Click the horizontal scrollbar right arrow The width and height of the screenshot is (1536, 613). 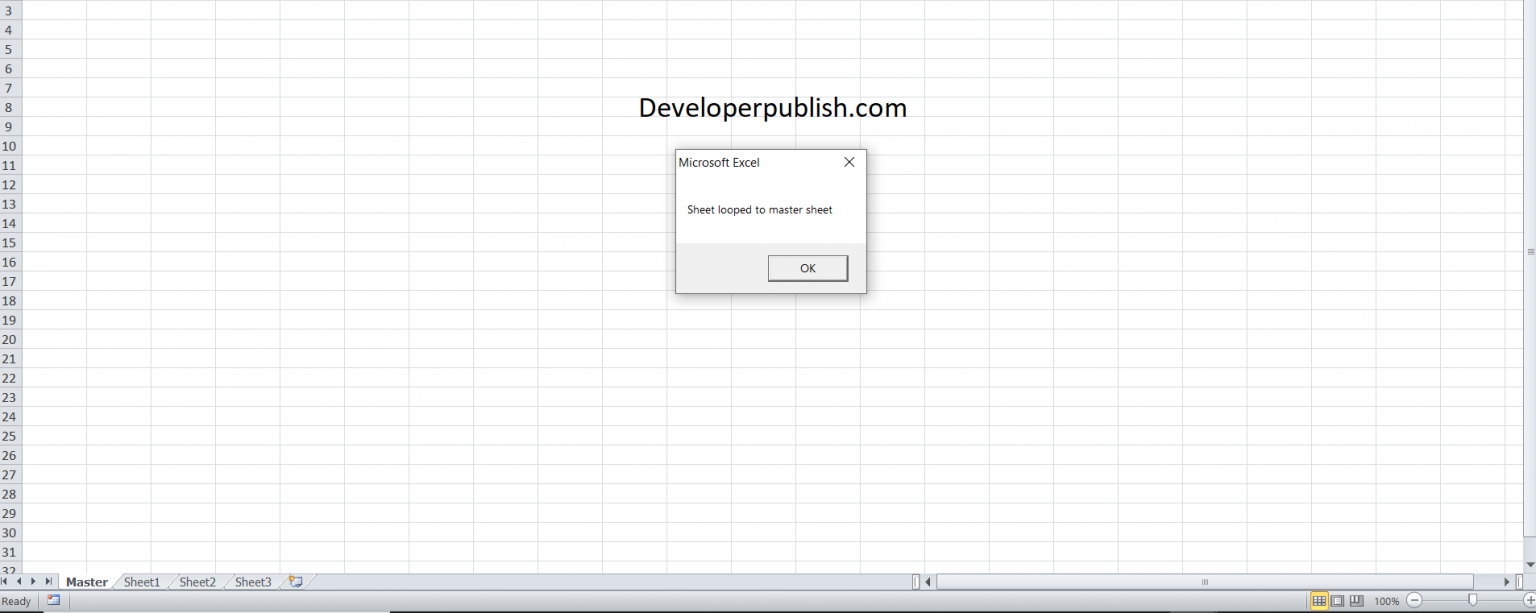click(x=1507, y=582)
